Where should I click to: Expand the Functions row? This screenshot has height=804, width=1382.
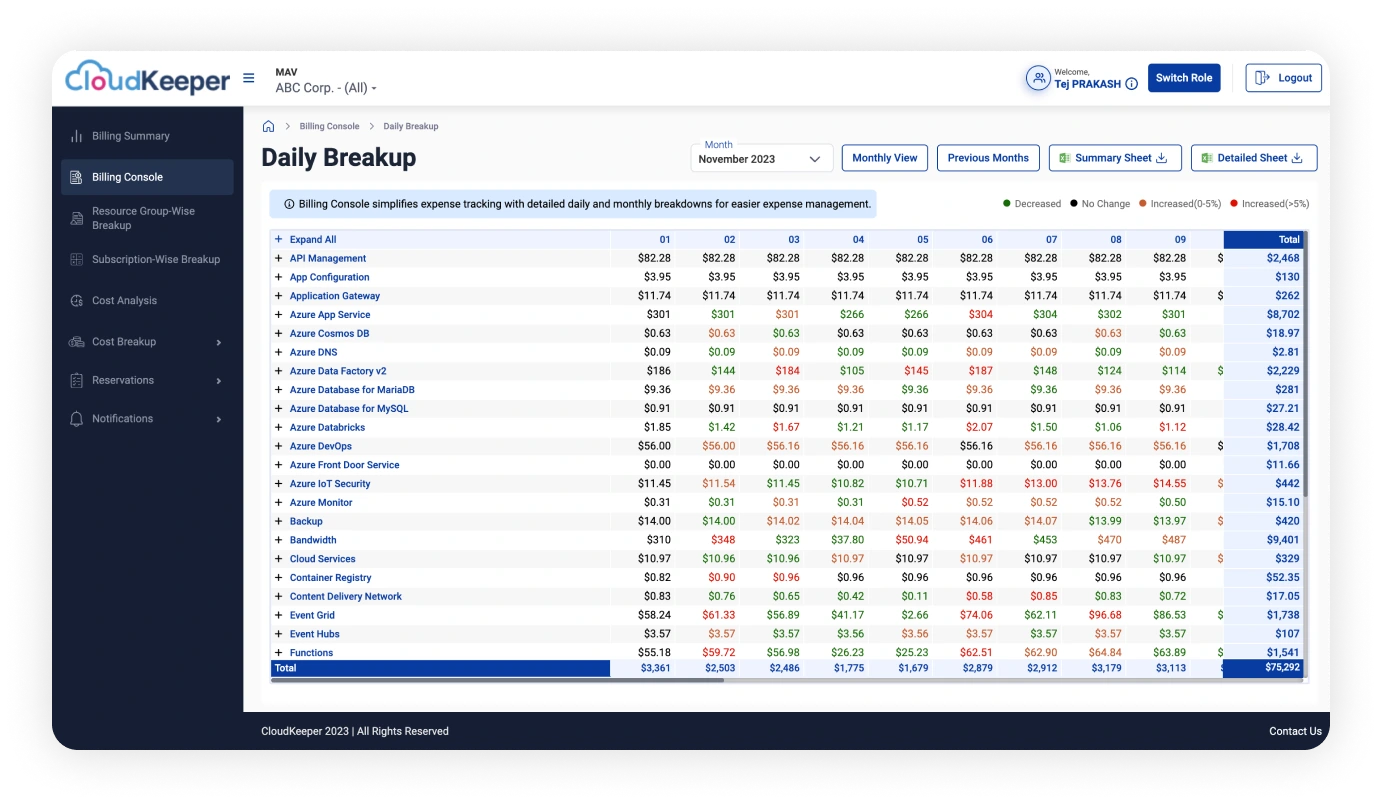coord(279,653)
